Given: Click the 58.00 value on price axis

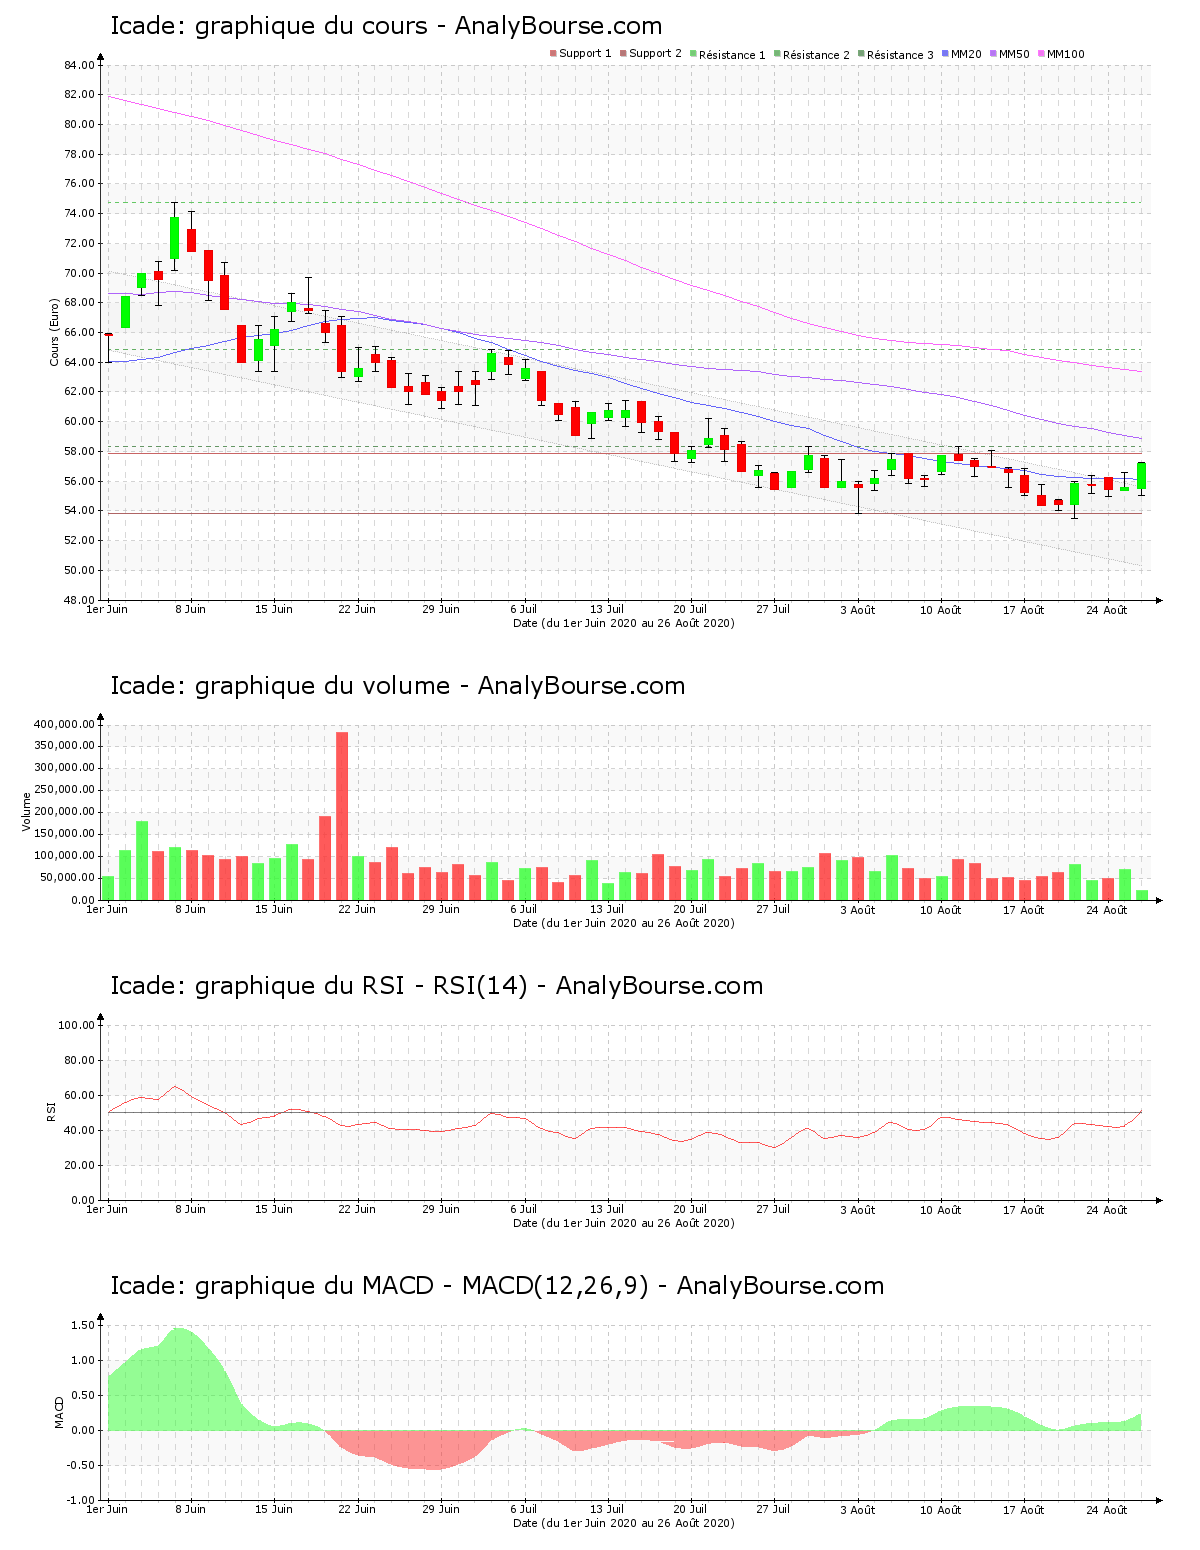Looking at the screenshot, I should point(79,451).
